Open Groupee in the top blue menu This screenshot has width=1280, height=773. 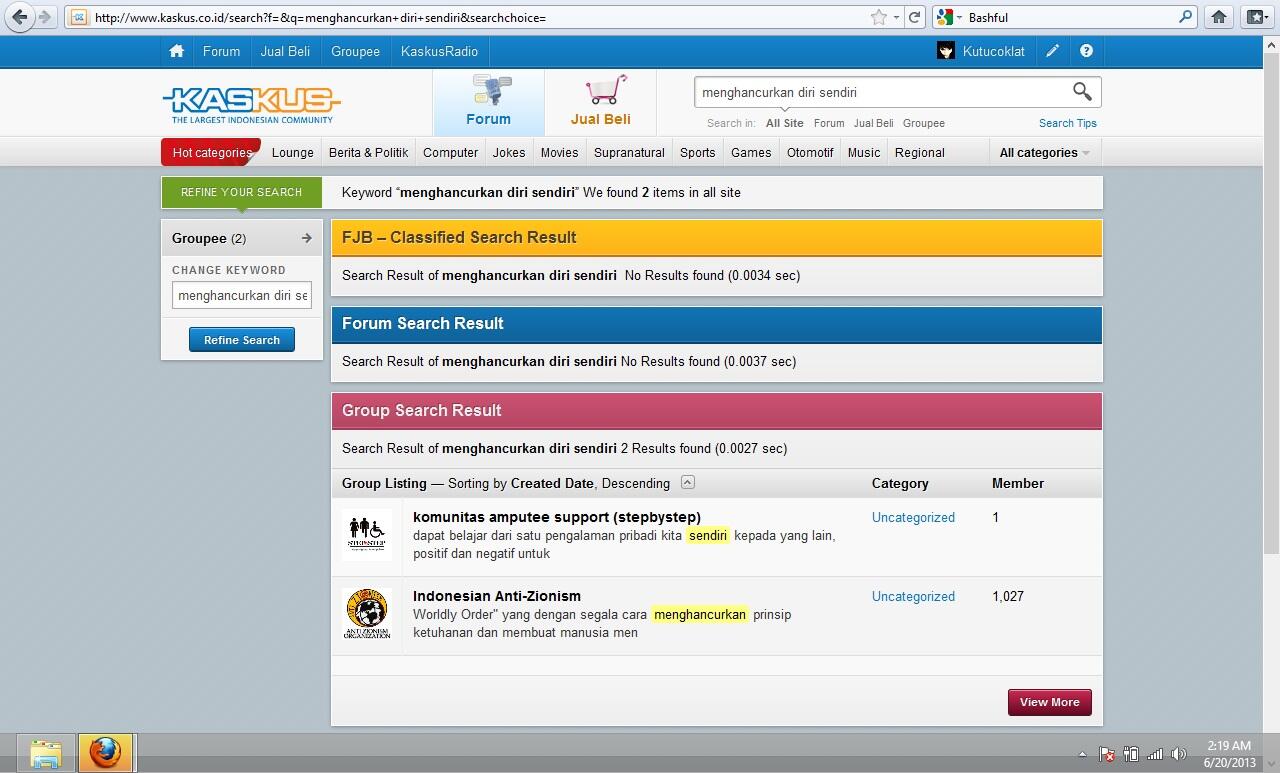(x=355, y=51)
